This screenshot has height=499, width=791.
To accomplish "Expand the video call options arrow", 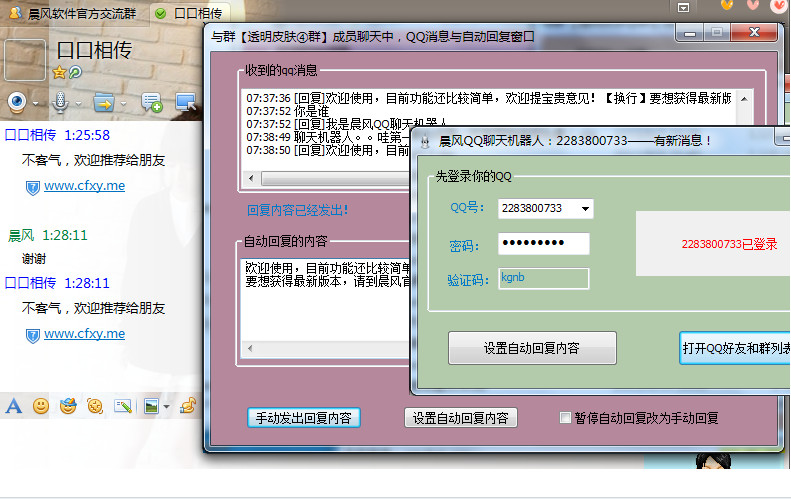I will pyautogui.click(x=35, y=104).
